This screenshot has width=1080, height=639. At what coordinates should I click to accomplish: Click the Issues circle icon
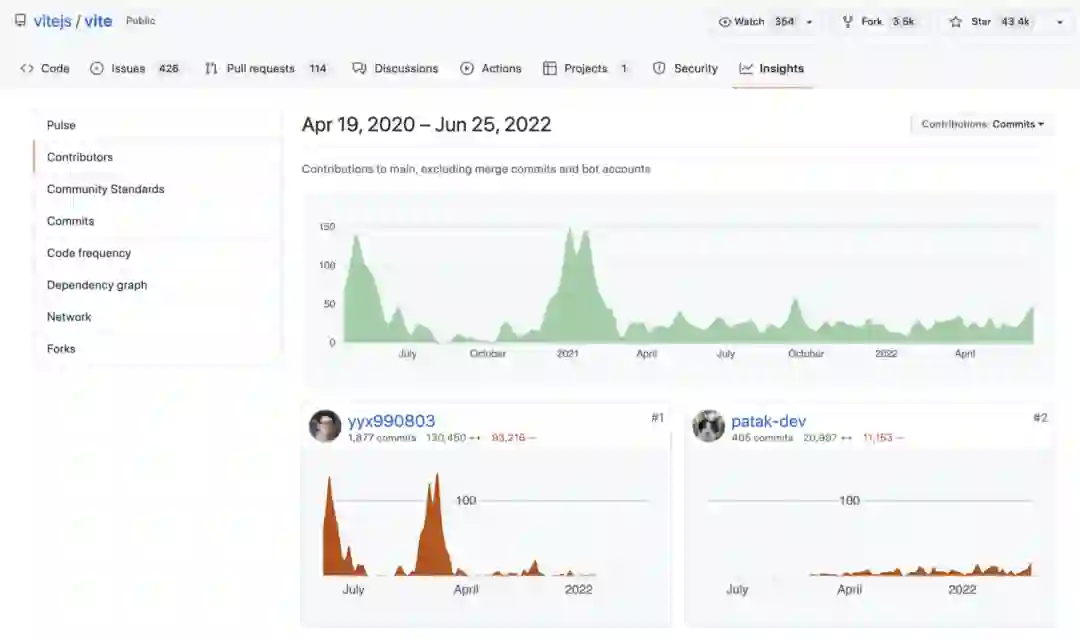tap(97, 68)
